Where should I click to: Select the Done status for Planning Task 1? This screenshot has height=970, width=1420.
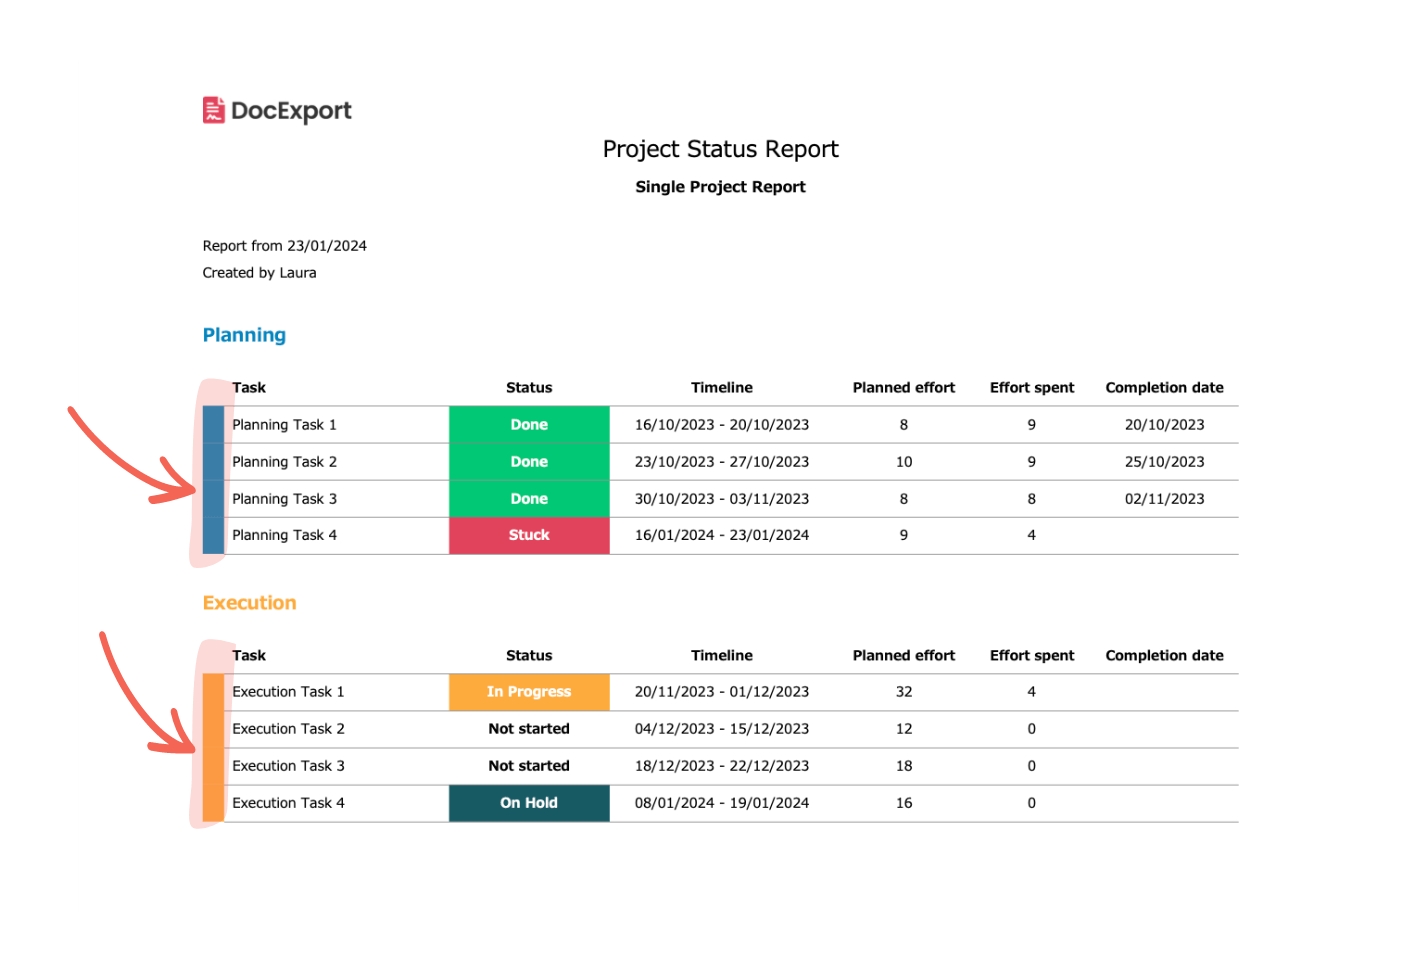pos(529,425)
